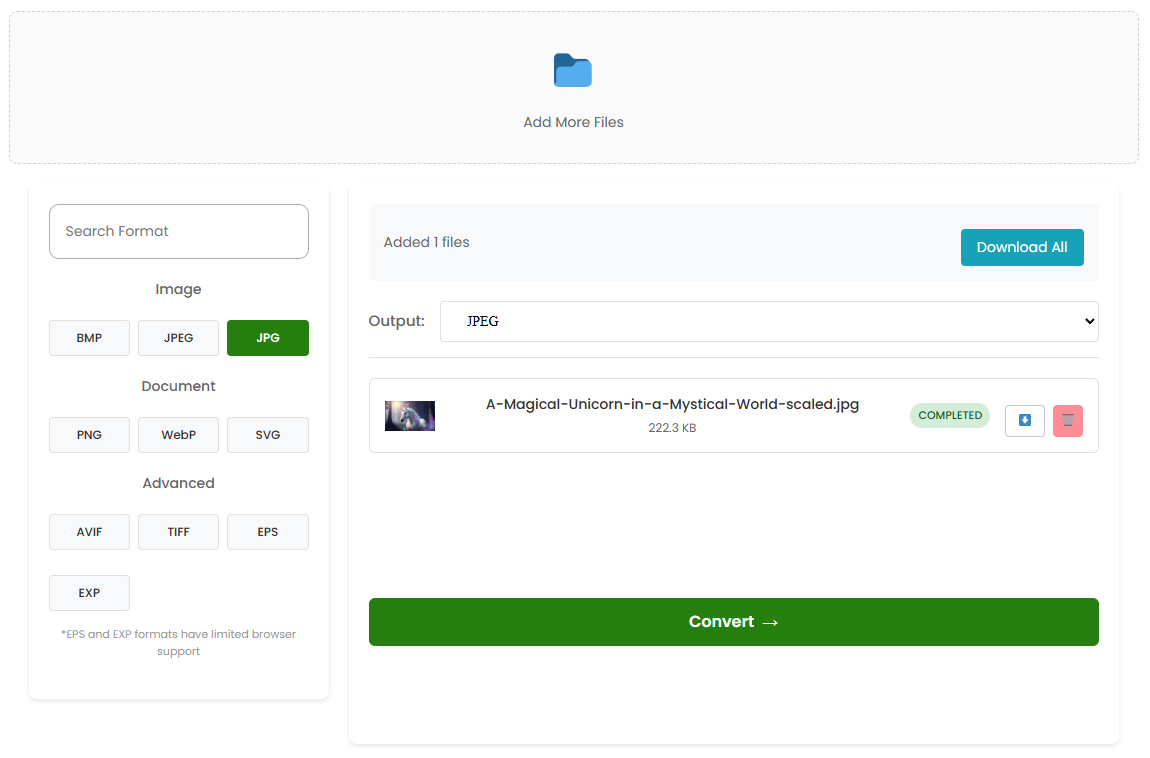1150x758 pixels.
Task: Select BMP format
Action: tap(89, 338)
